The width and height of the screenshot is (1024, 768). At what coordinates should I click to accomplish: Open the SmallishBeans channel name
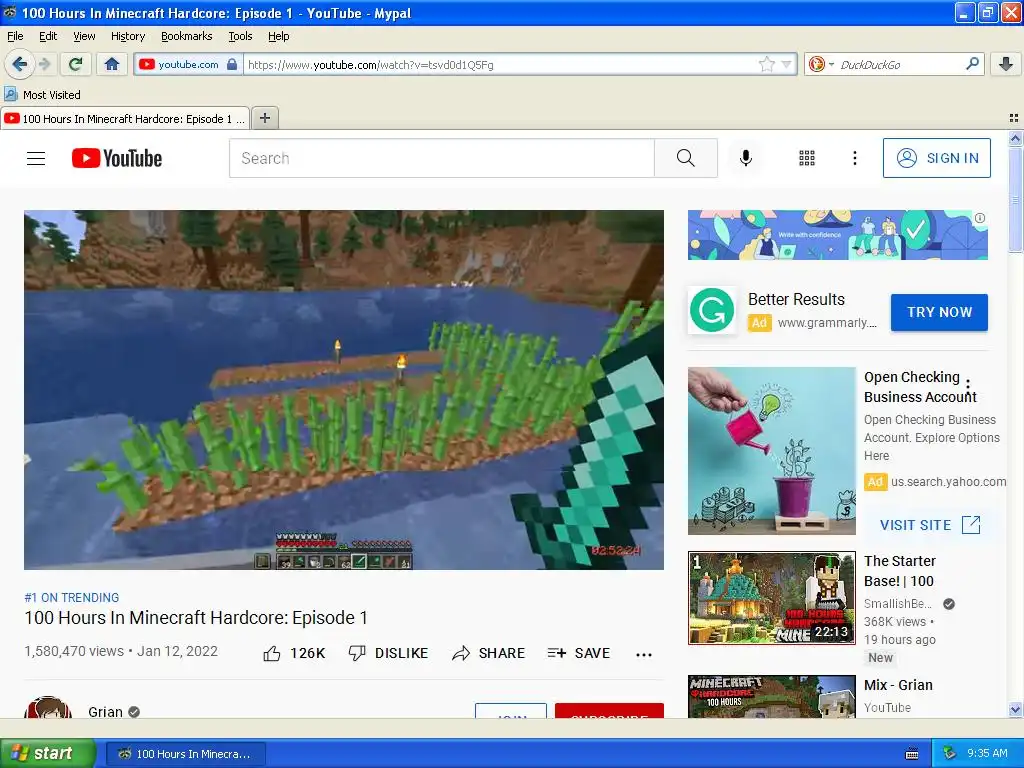point(897,603)
